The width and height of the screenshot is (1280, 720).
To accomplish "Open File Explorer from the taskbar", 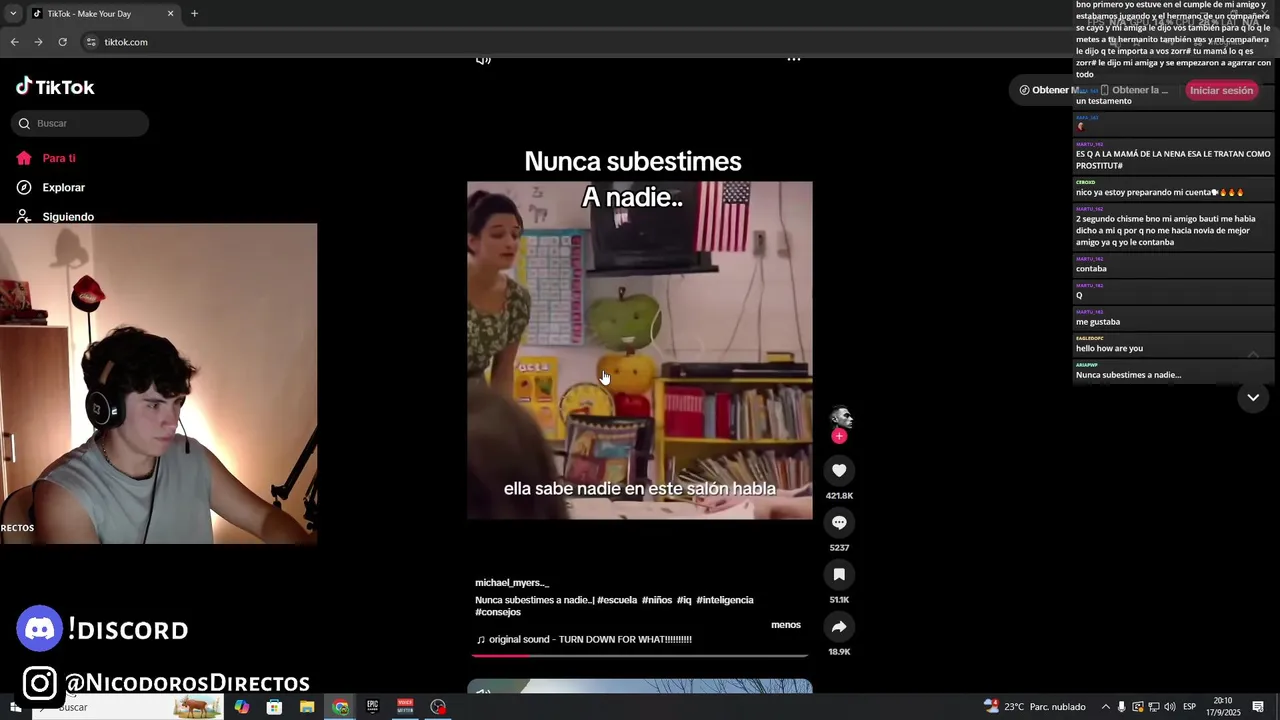I will pos(307,707).
